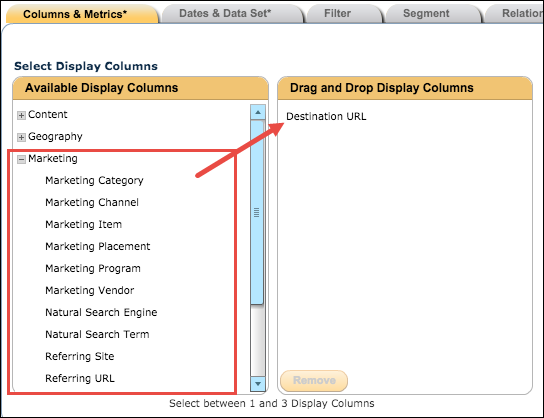Collapse the Marketing category
544x418 pixels.
click(21, 159)
